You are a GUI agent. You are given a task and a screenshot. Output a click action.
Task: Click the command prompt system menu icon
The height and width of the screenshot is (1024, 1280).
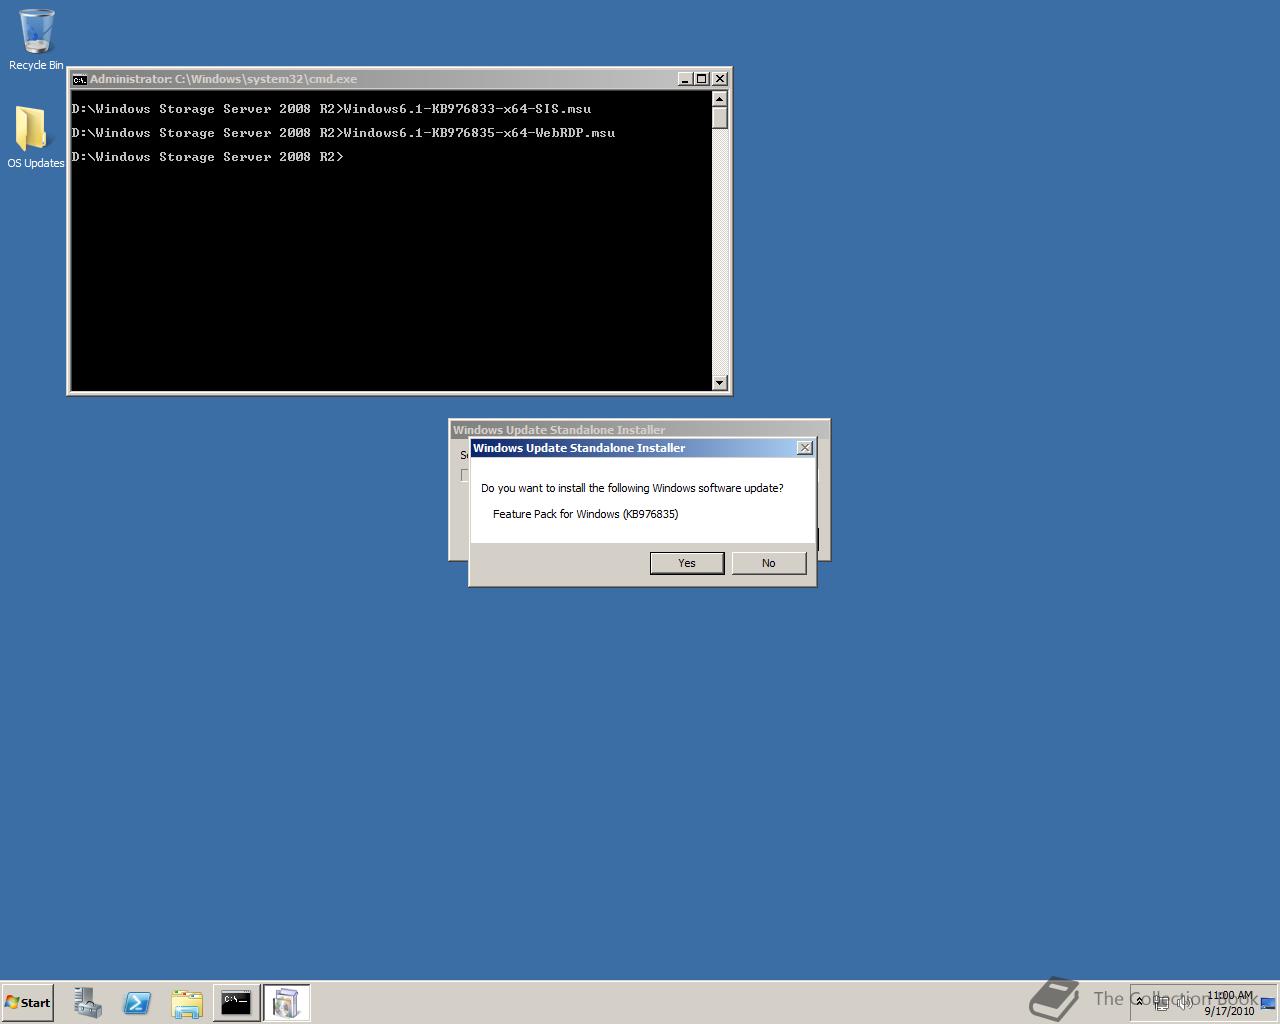(80, 79)
